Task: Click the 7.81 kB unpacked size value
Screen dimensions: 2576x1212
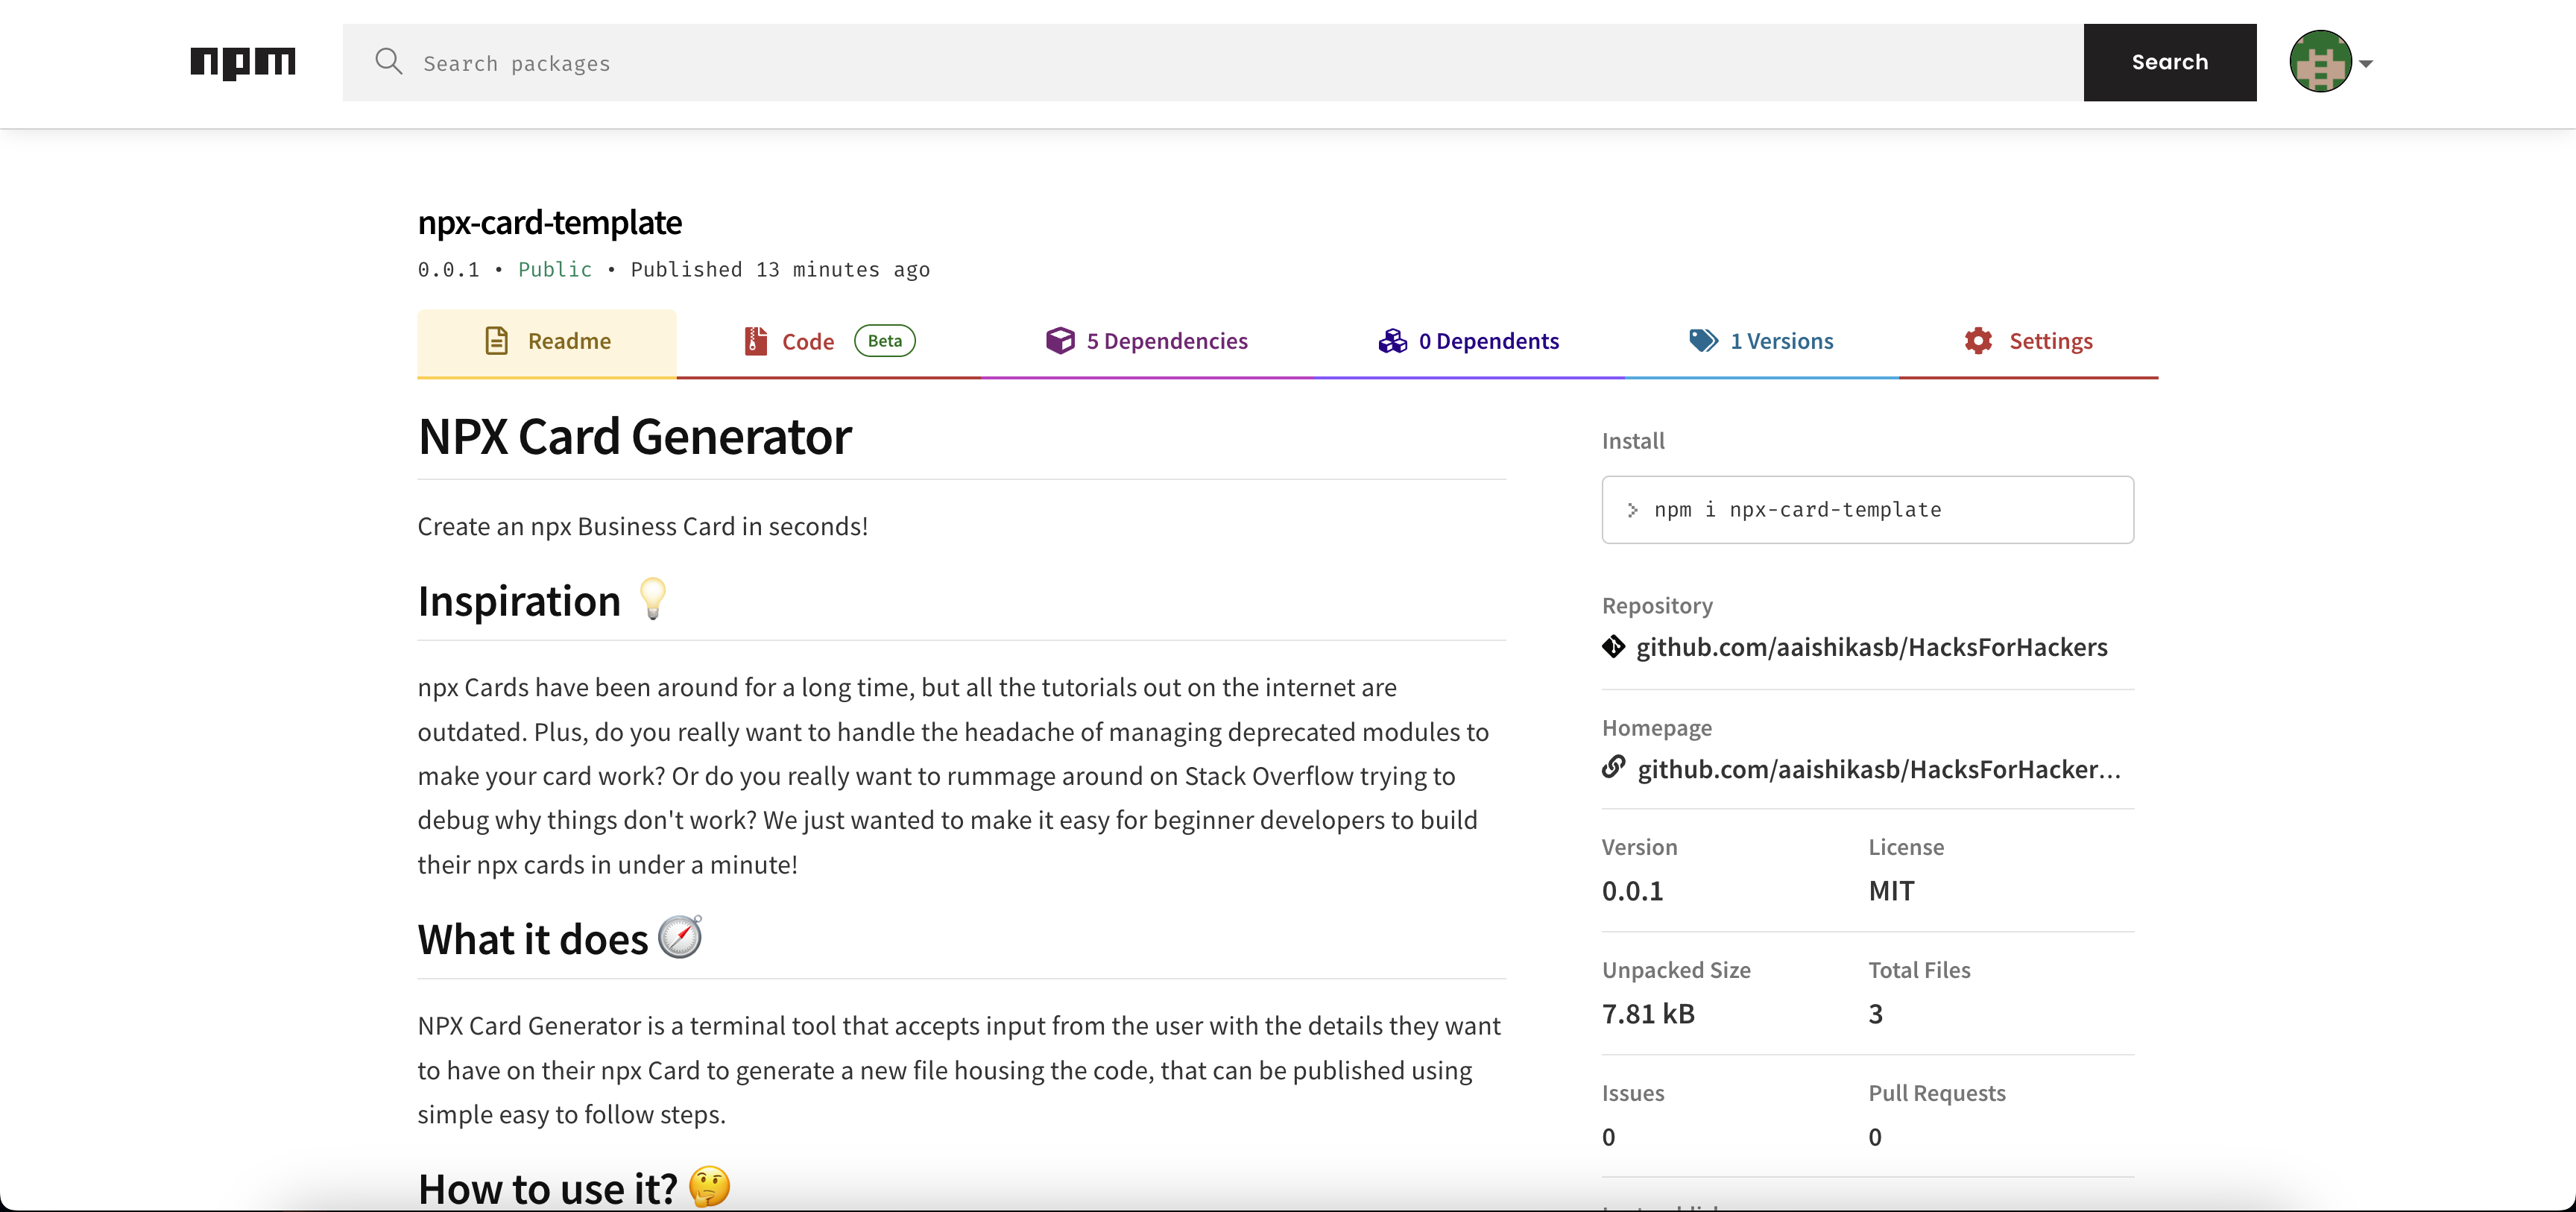Action: click(1648, 1014)
